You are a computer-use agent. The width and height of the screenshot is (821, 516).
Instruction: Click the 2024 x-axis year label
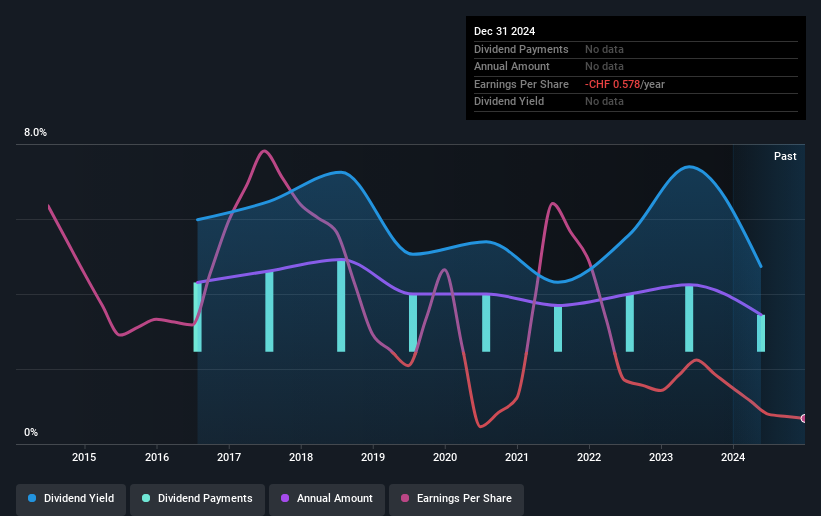coord(733,457)
